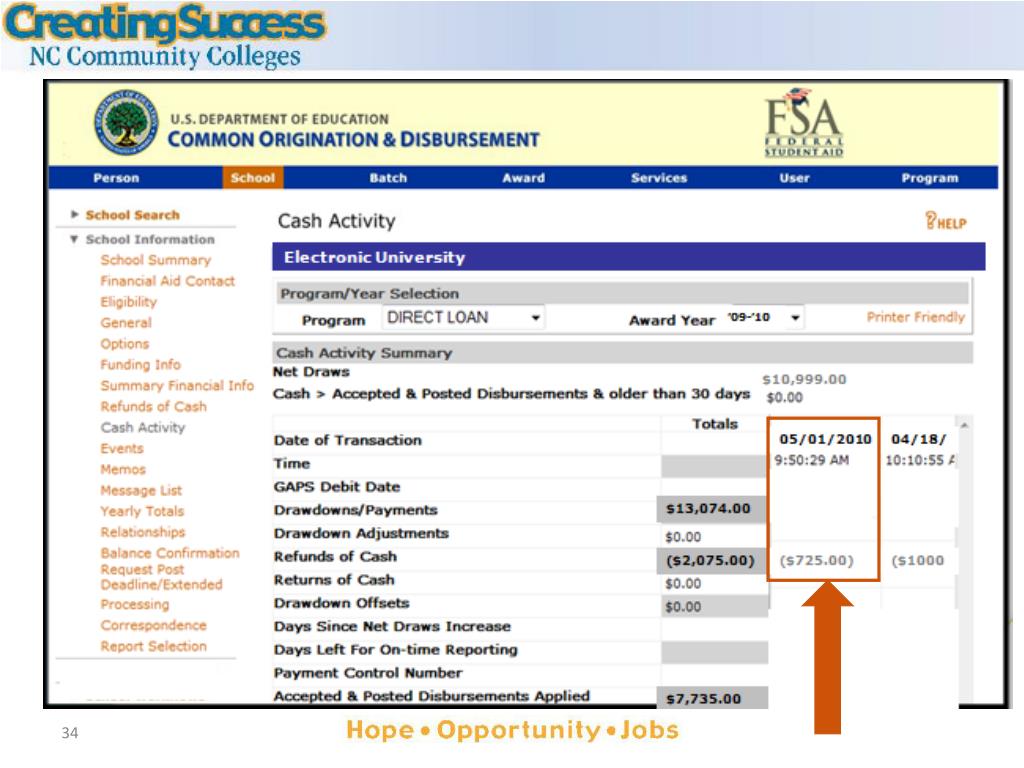Open Yearly Totals link
The width and height of the screenshot is (1024, 768).
(x=142, y=511)
